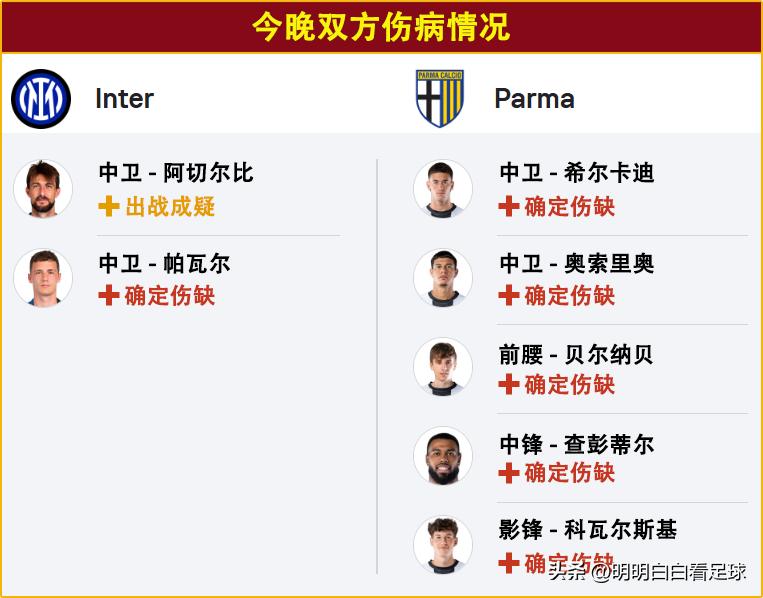Click the 今晚双方伤病情况 header title
The image size is (763, 598).
point(381,27)
